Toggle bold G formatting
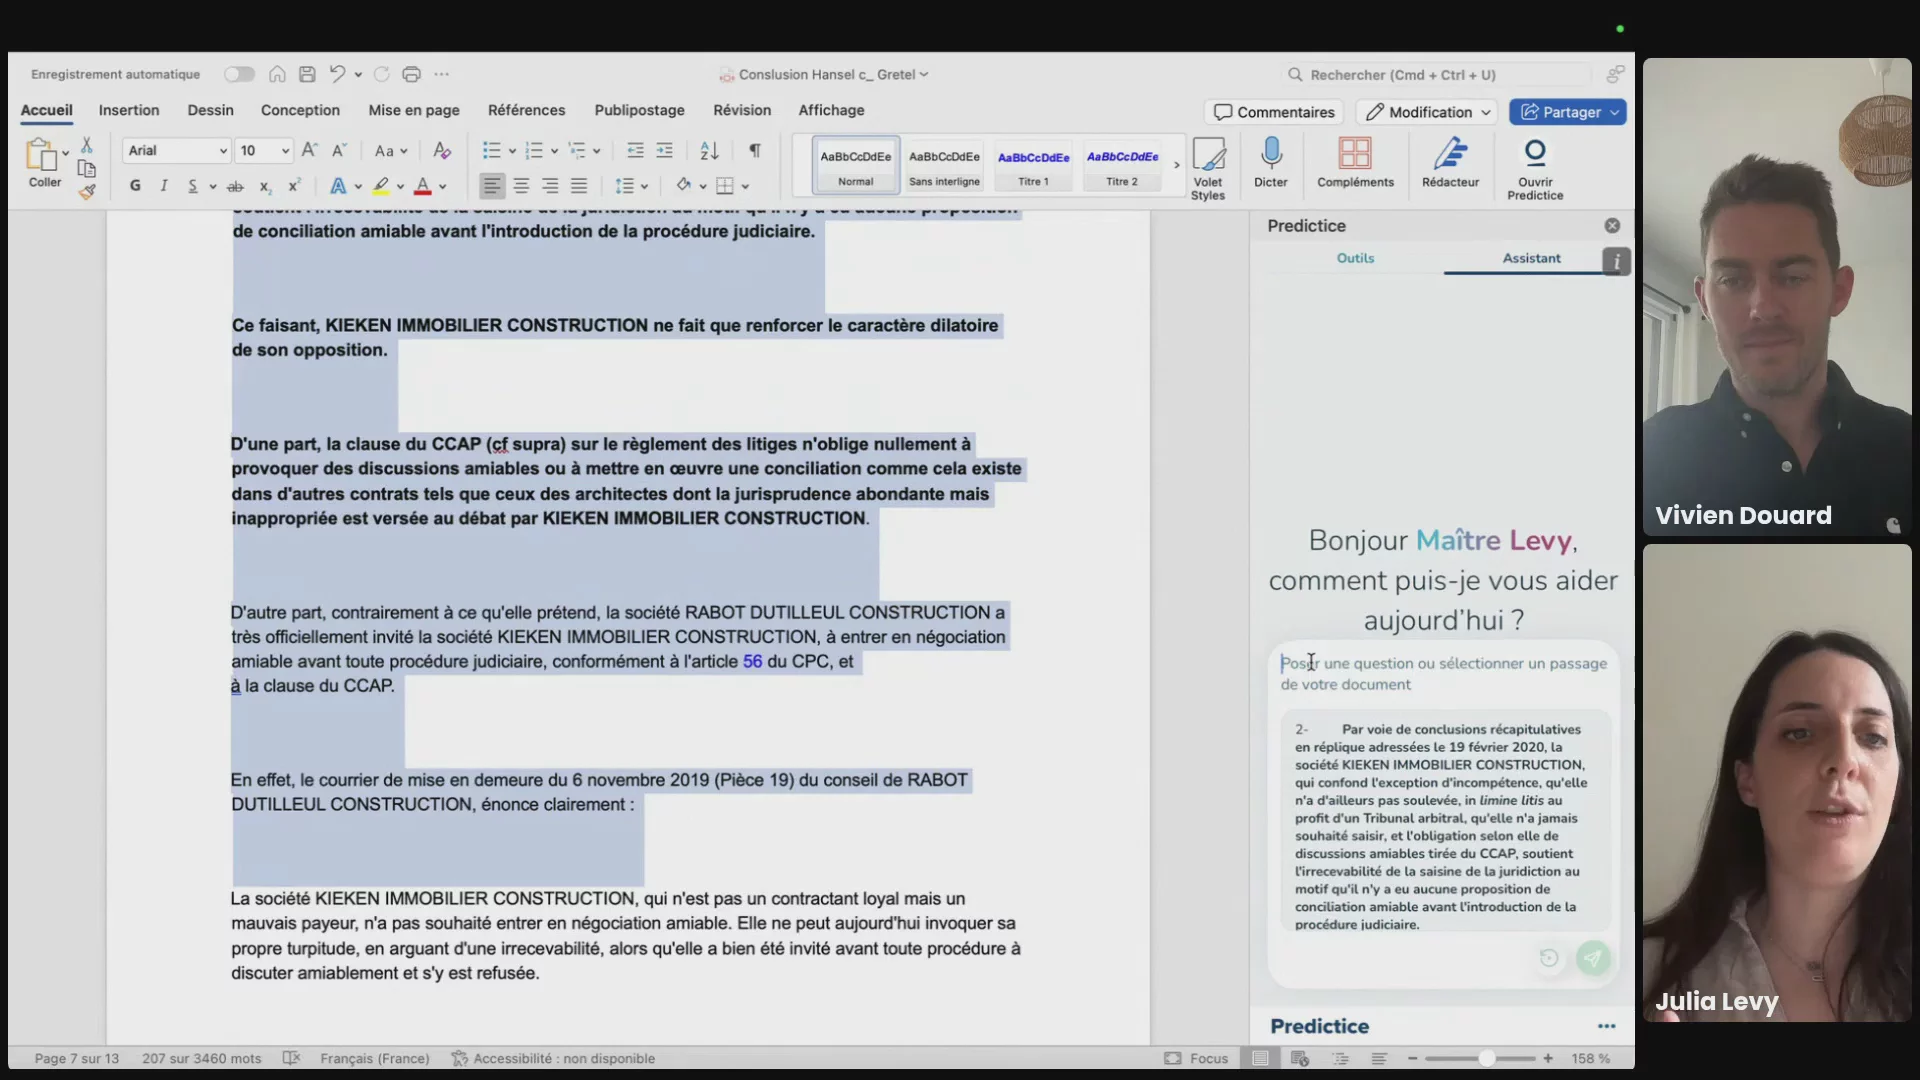The image size is (1920, 1080). (x=135, y=186)
